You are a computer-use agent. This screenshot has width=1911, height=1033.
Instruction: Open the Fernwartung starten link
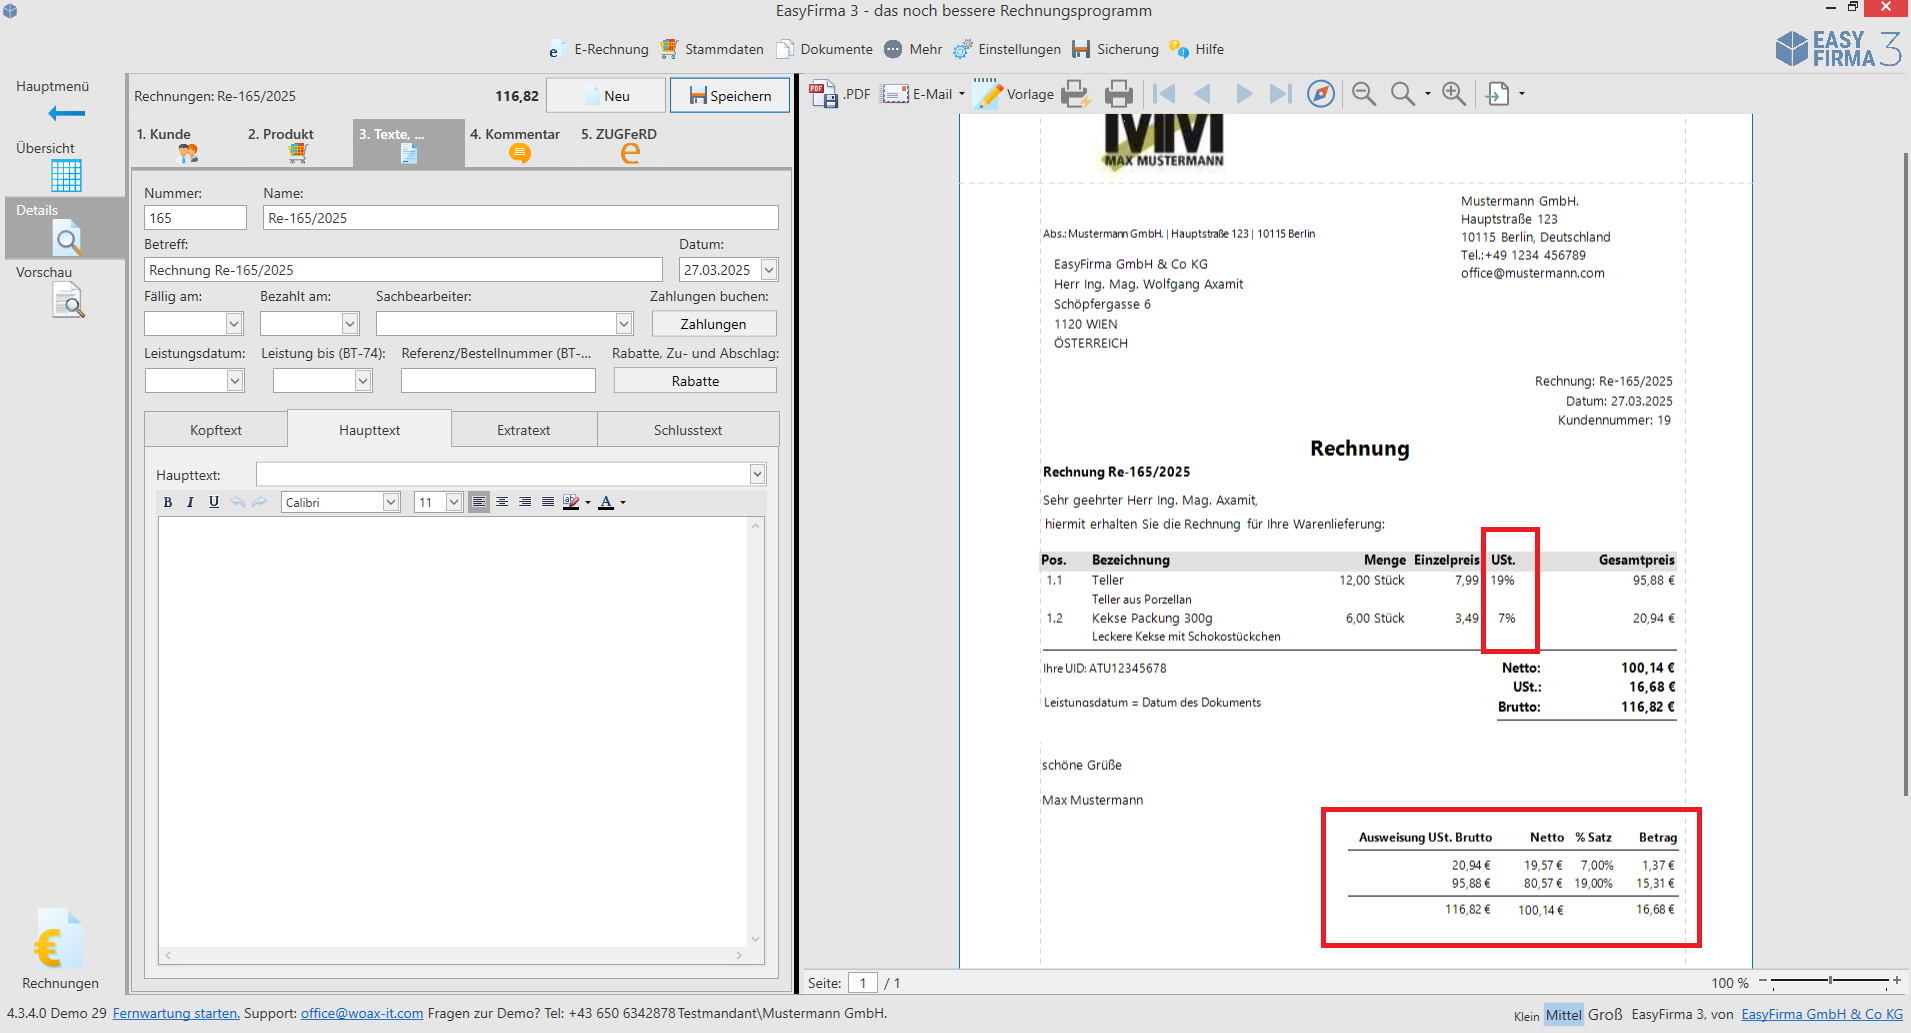coord(175,1013)
